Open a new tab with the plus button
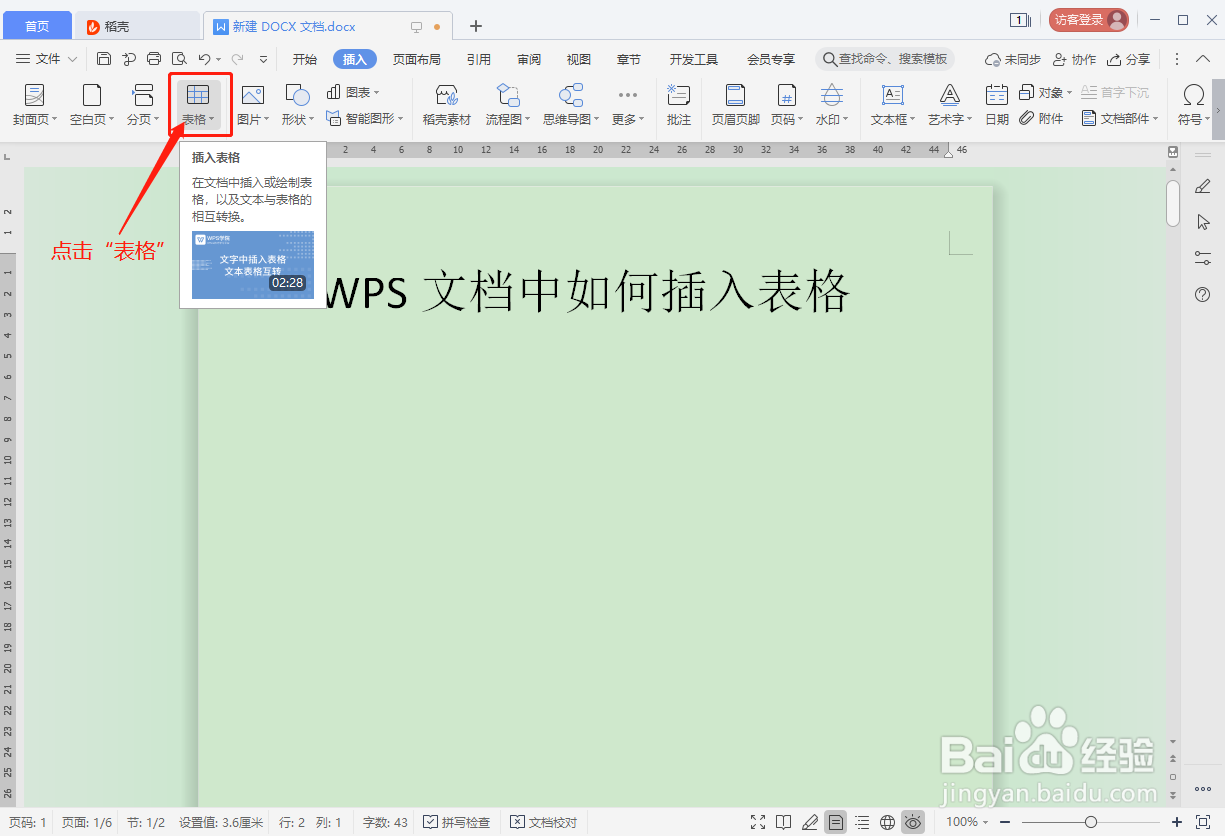1225x836 pixels. pos(476,26)
